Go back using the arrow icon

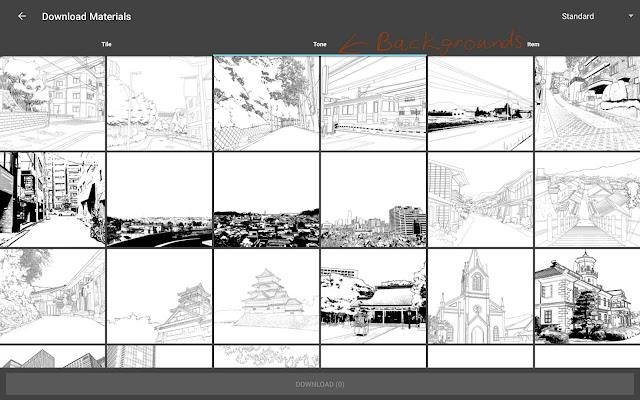tap(22, 16)
